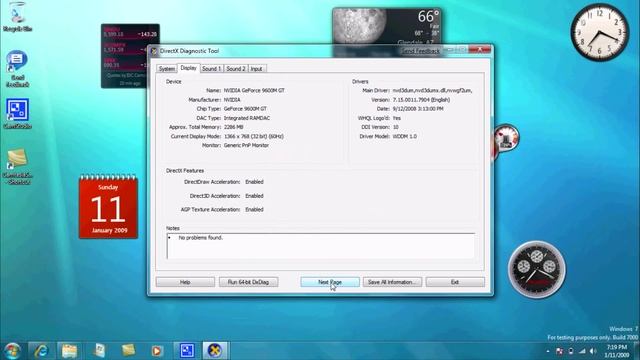The height and width of the screenshot is (360, 640).
Task: Open the Recycle Bin desktop icon
Action: click(x=17, y=16)
